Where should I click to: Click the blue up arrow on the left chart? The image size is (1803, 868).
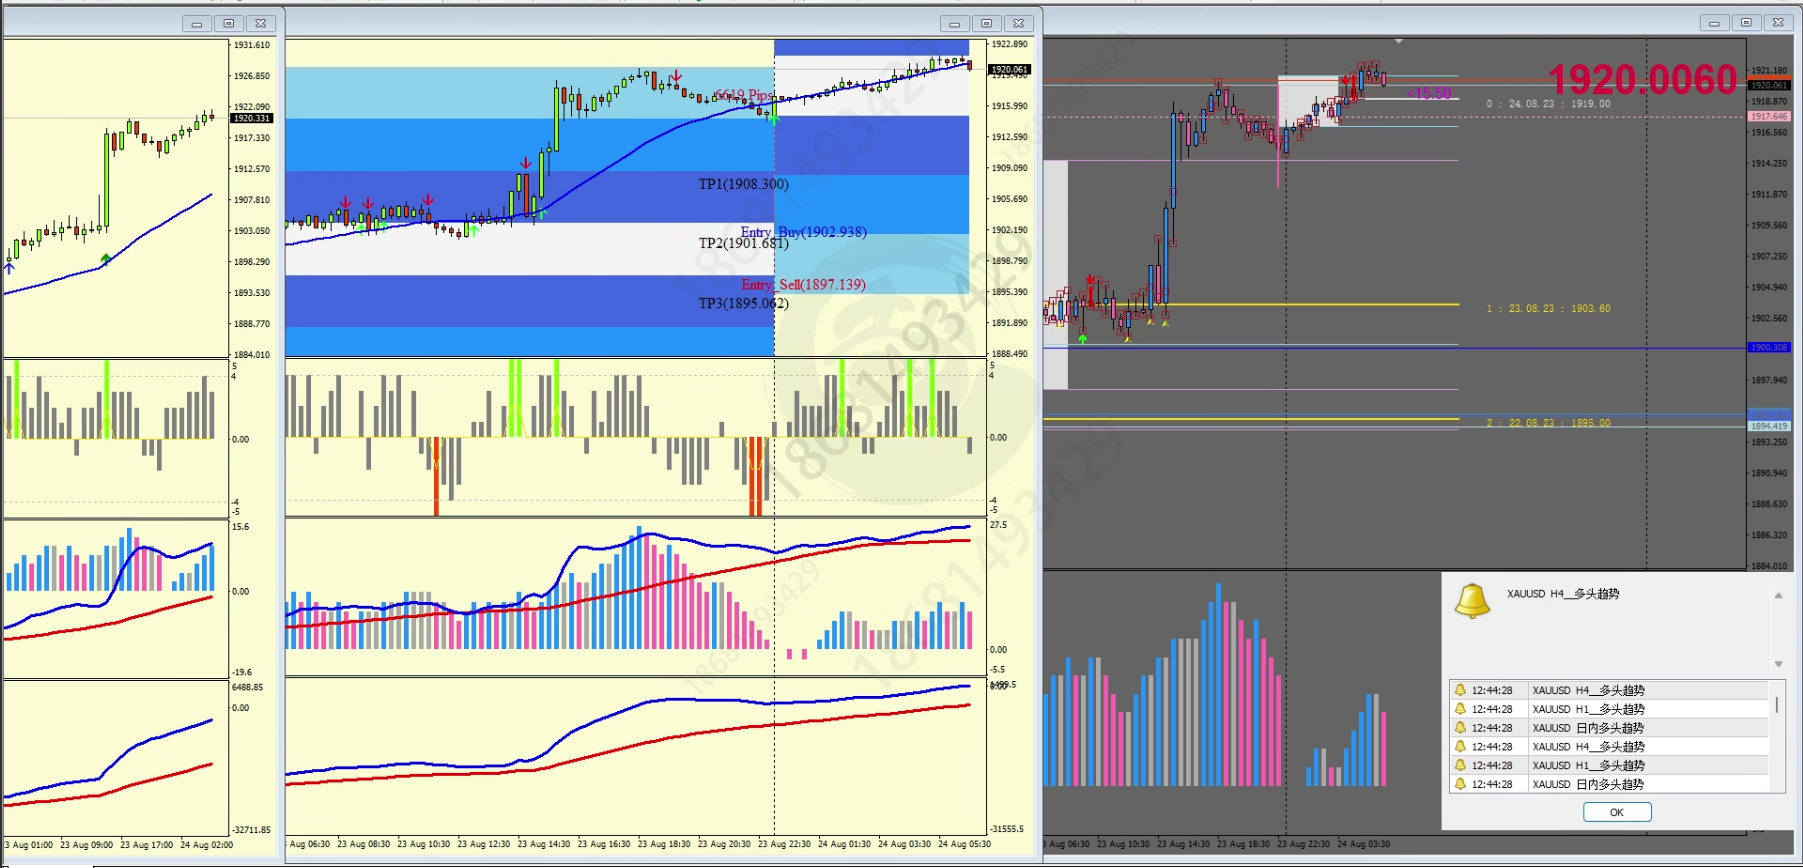click(x=10, y=267)
